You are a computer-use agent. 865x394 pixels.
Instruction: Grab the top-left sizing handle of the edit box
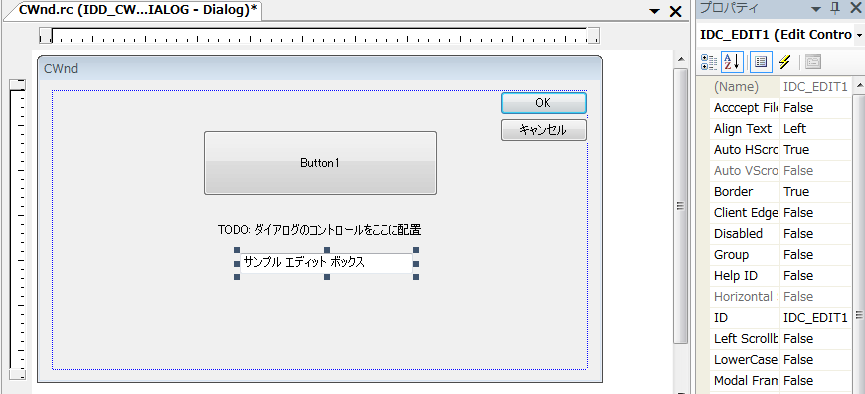tap(237, 250)
